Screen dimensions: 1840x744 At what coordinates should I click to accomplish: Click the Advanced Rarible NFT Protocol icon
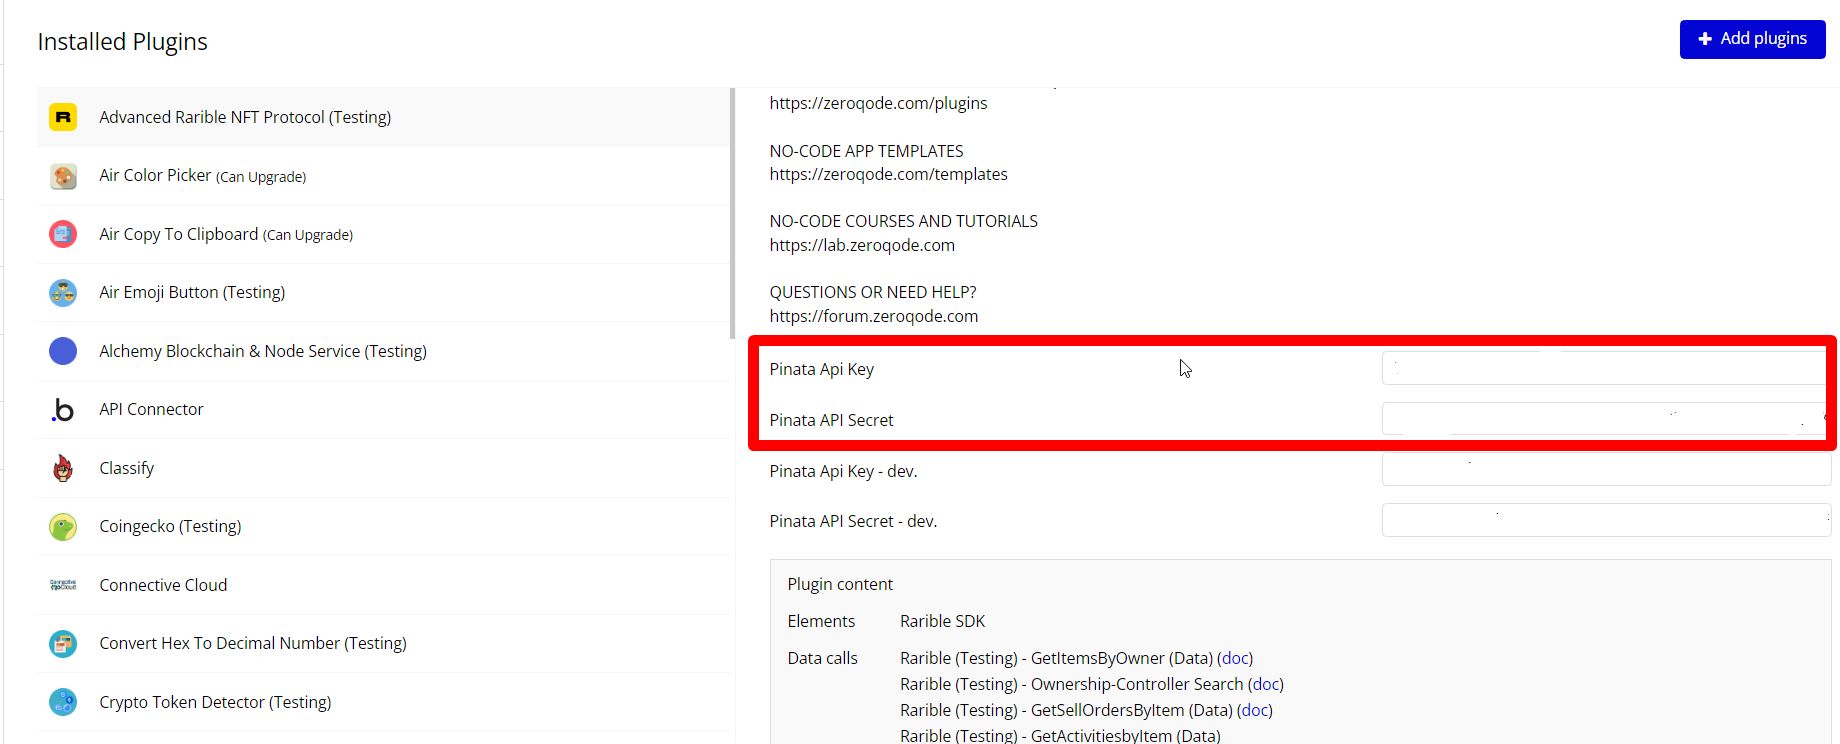coord(63,117)
